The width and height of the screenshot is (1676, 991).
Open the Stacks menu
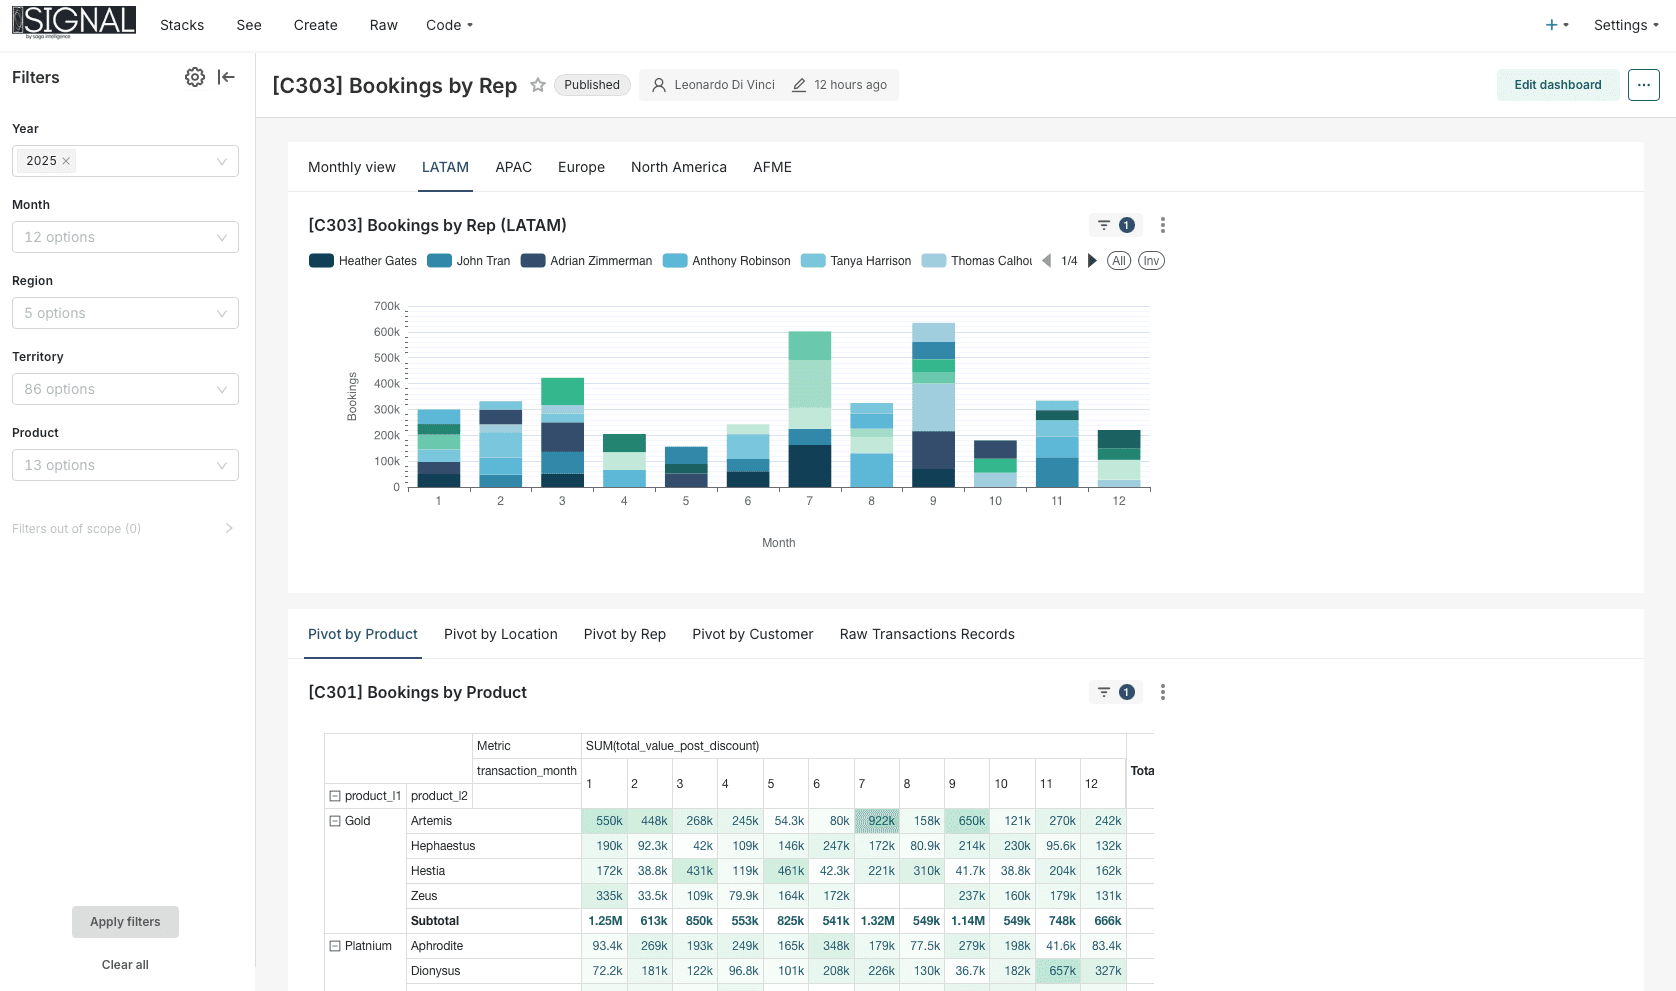[182, 25]
